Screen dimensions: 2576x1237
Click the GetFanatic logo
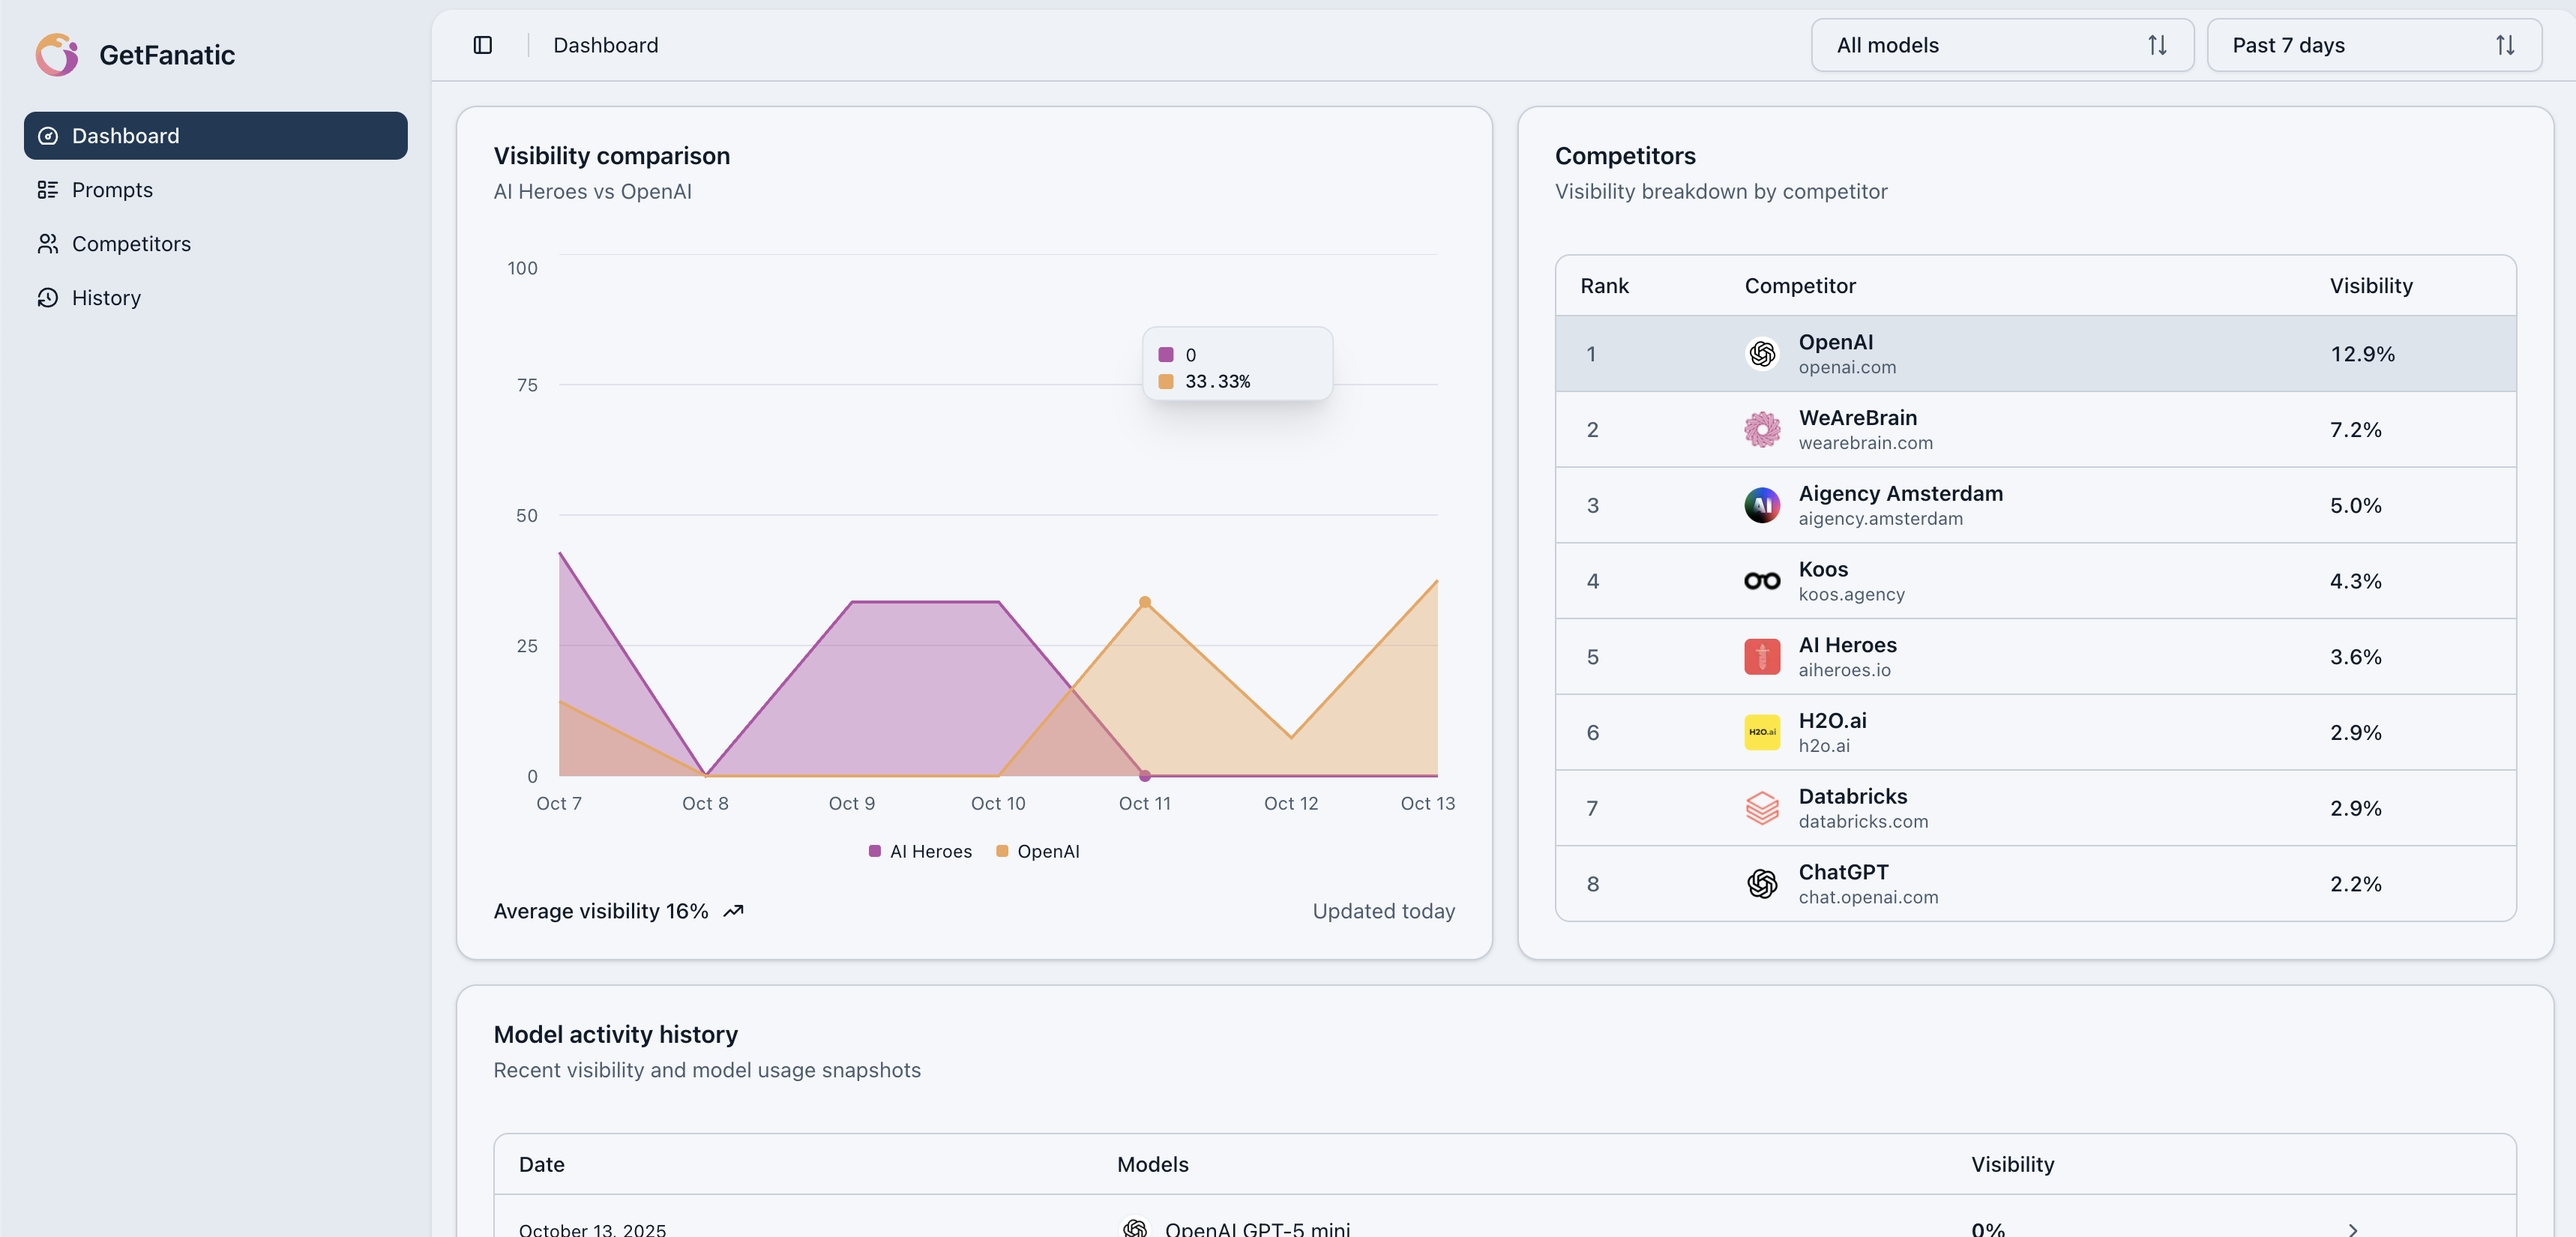click(x=57, y=54)
